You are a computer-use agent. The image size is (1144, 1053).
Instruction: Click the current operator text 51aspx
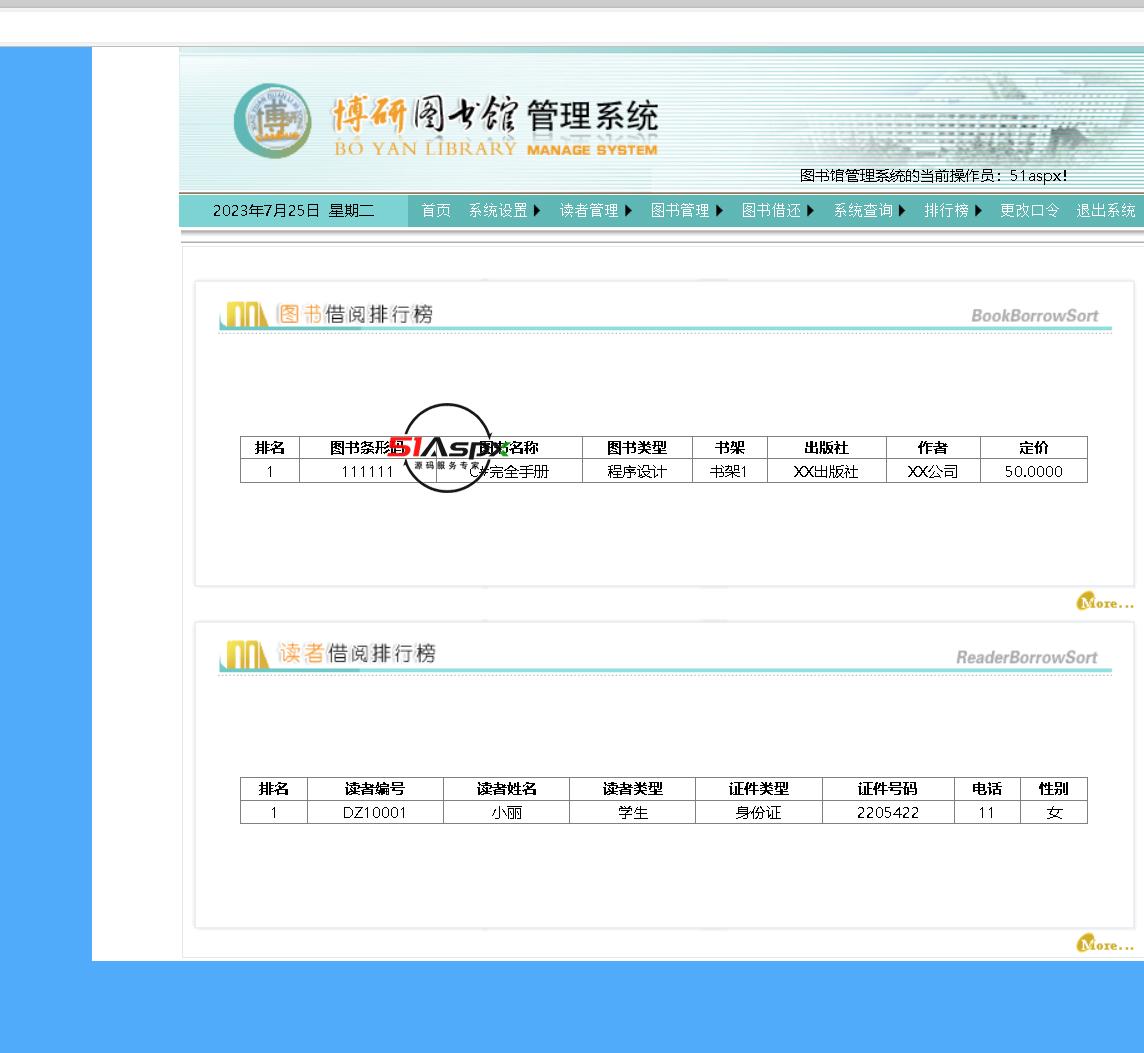(x=1037, y=176)
